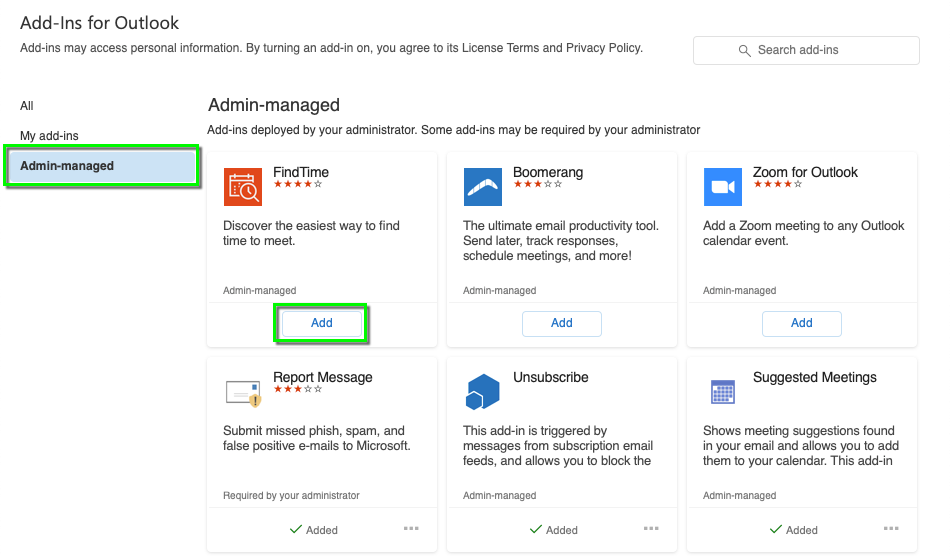The width and height of the screenshot is (950, 556).
Task: Click the Zoom for Outlook star rating
Action: 777,184
